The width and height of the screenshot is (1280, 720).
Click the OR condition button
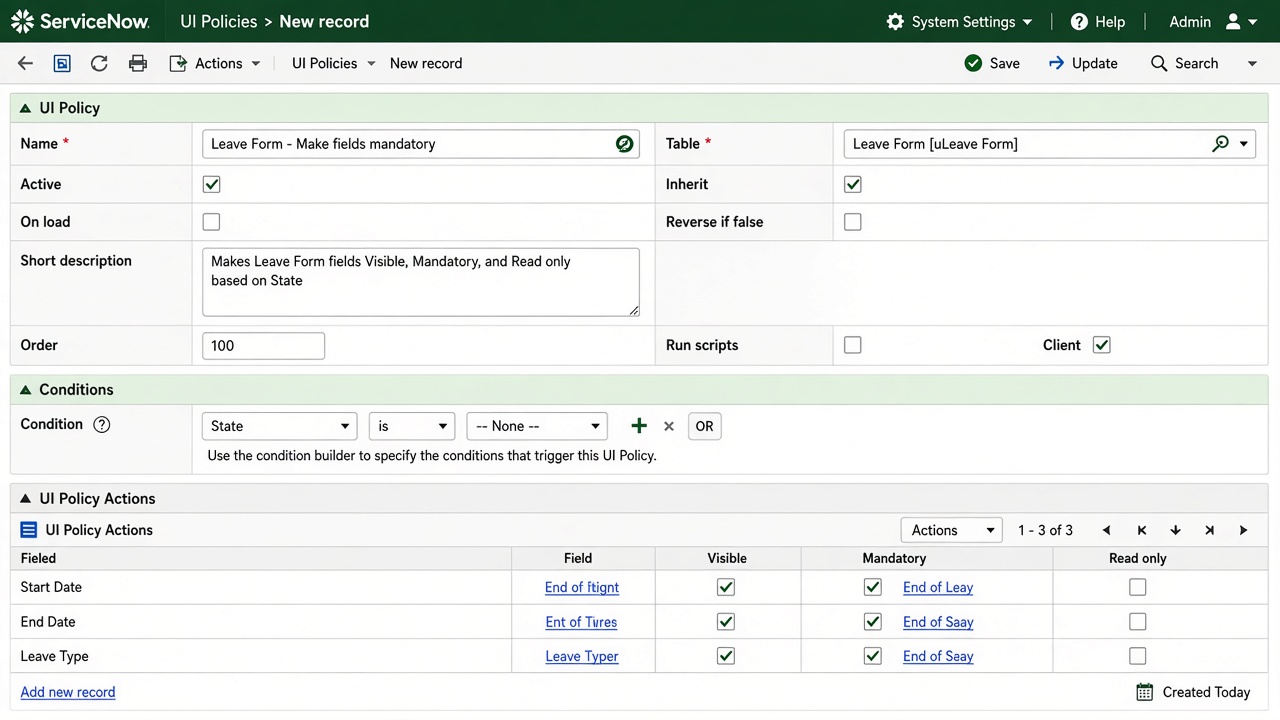click(x=705, y=426)
